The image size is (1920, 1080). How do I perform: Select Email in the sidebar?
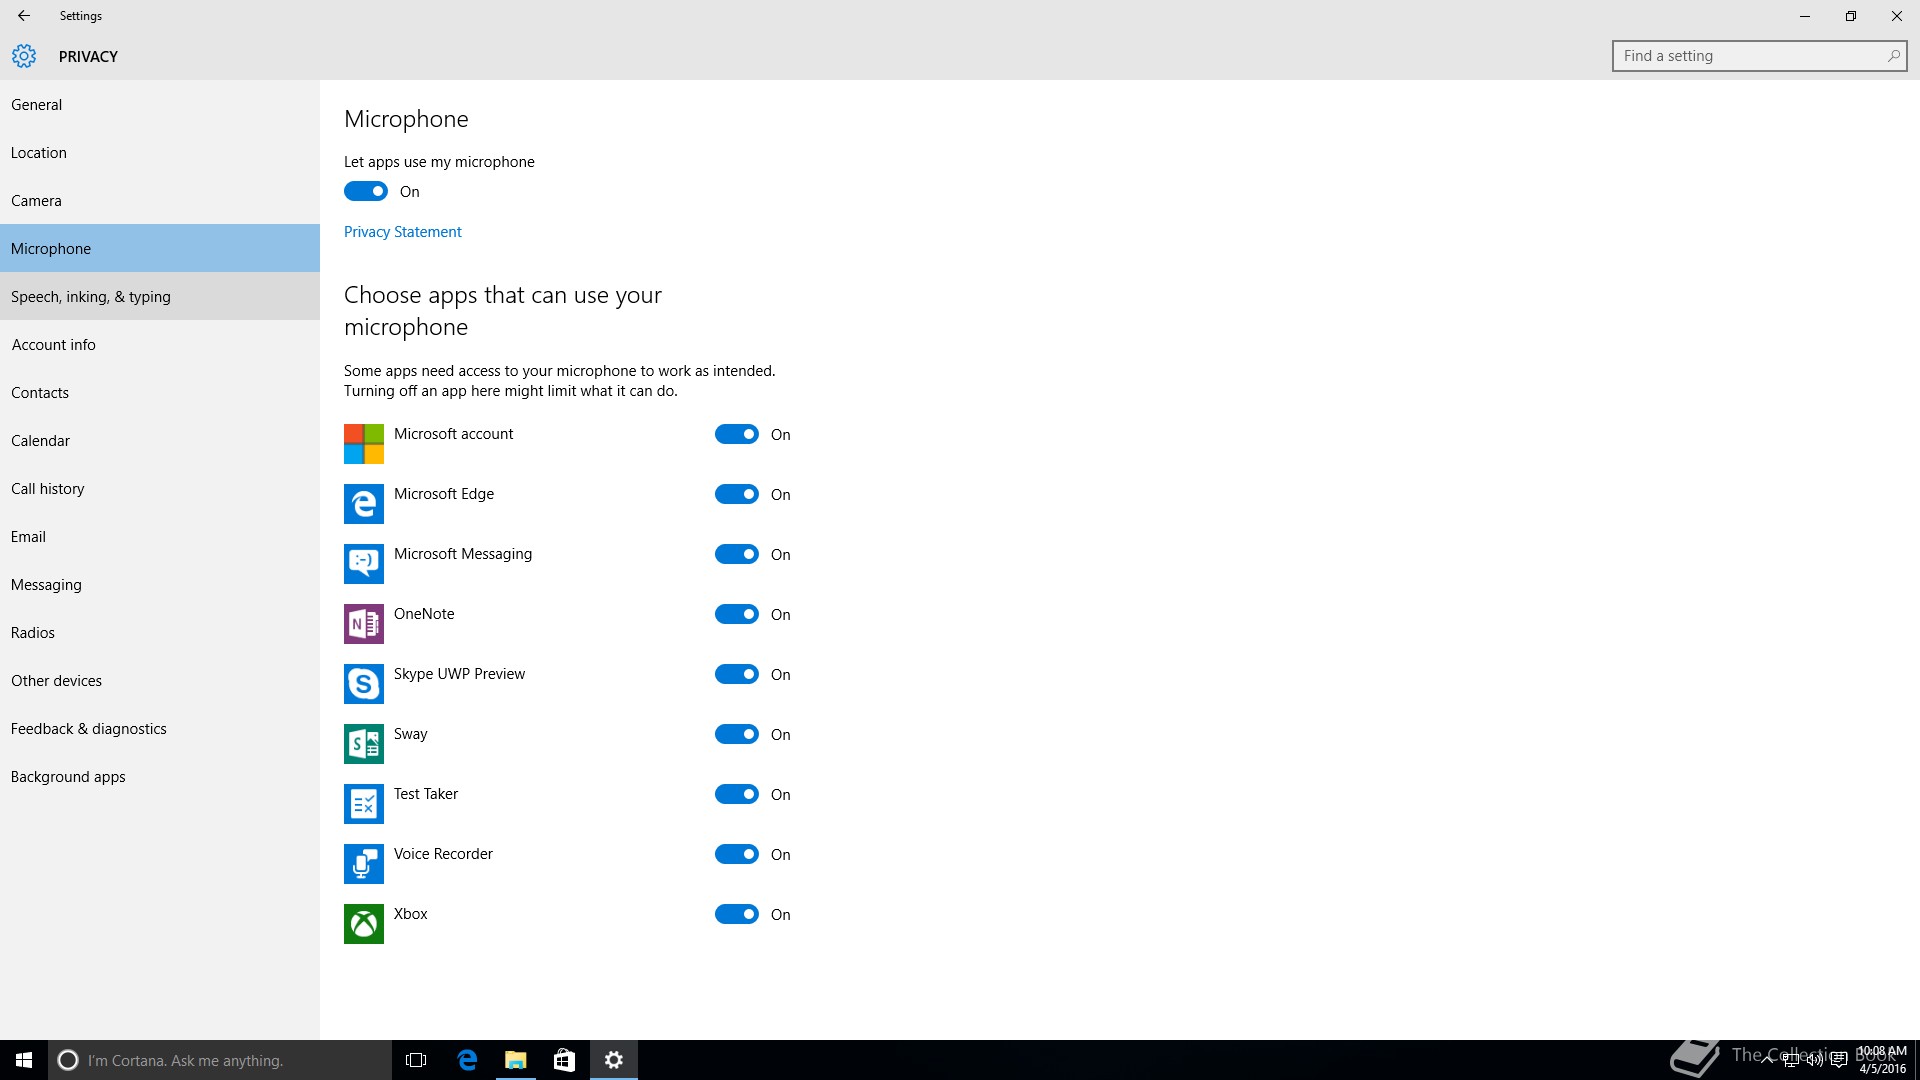(160, 536)
